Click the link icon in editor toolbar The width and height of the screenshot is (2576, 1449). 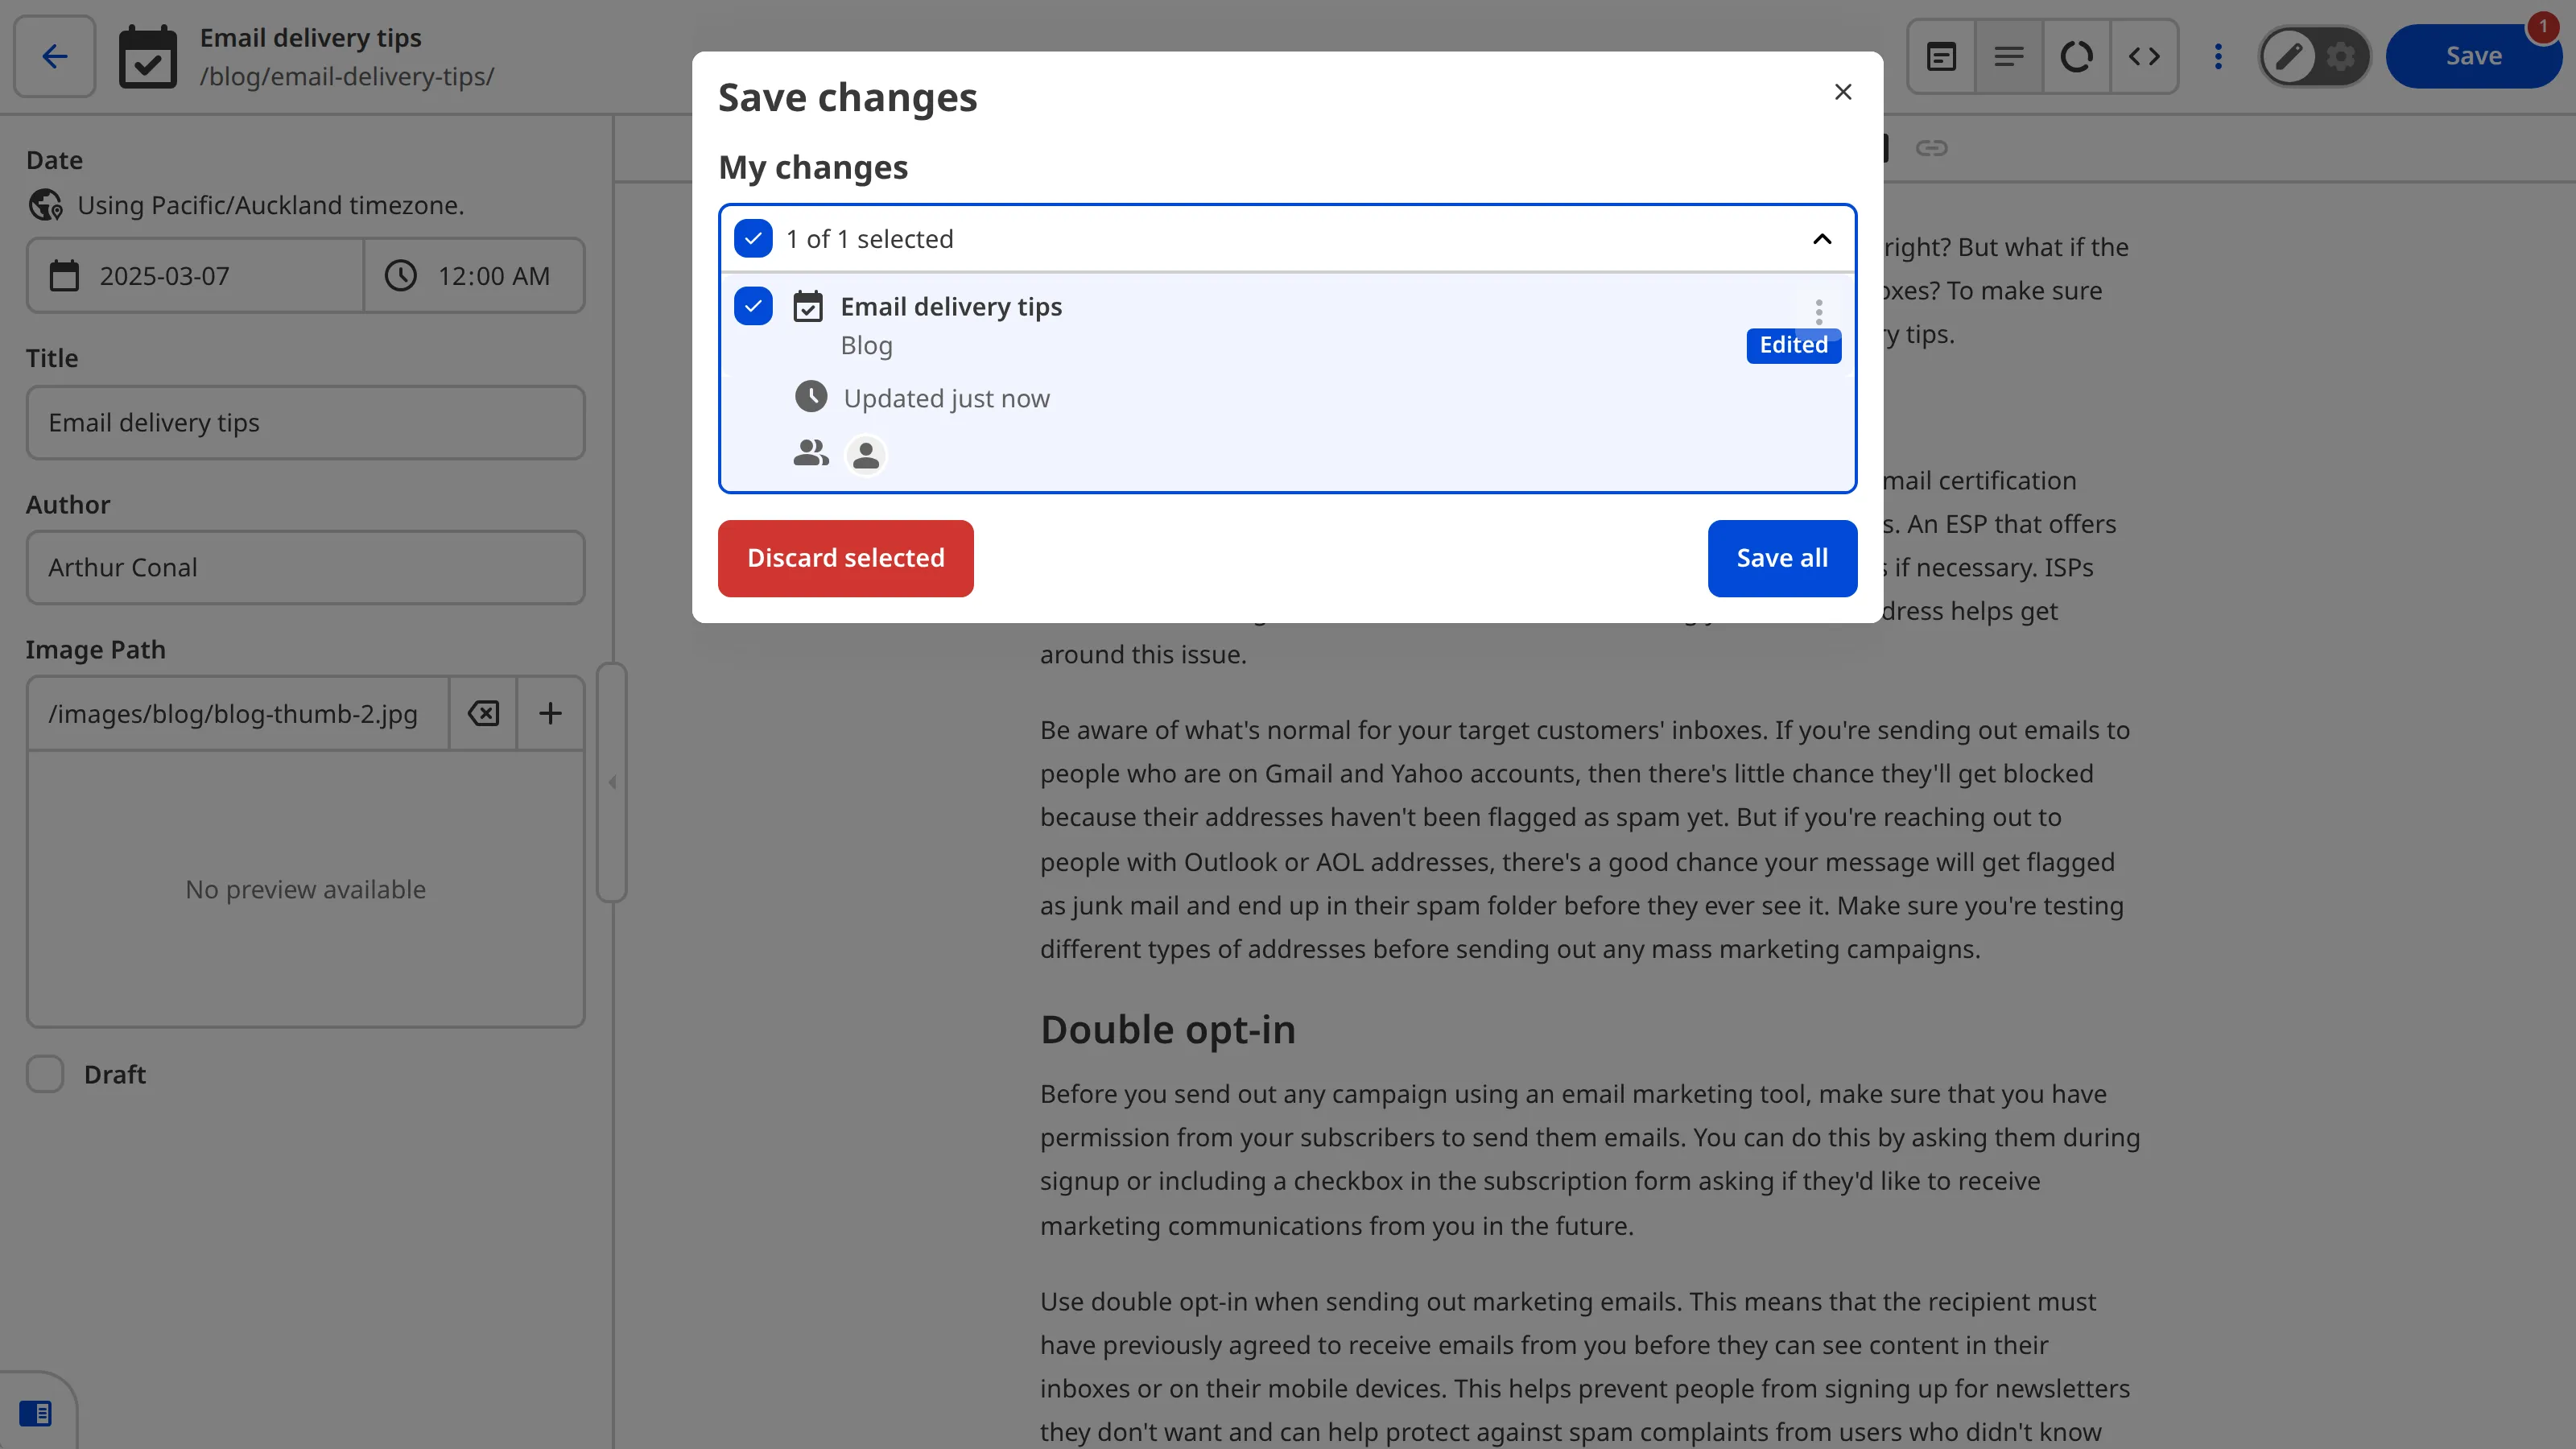click(1931, 148)
